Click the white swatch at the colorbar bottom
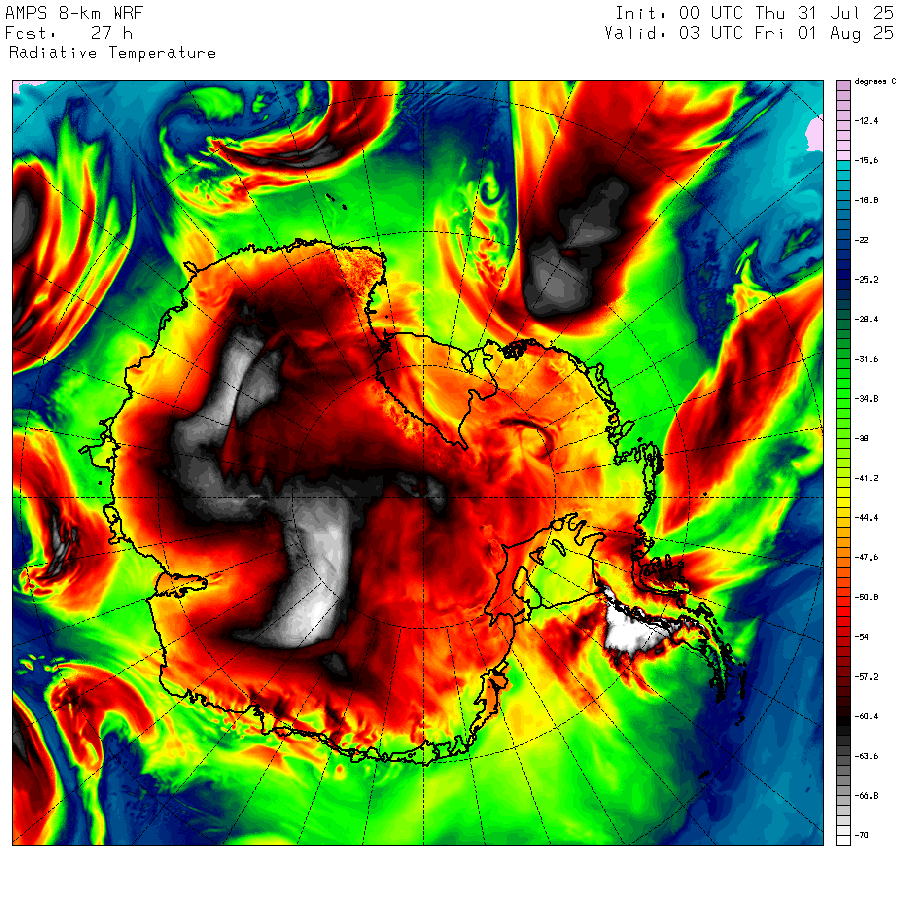The height and width of the screenshot is (900, 900). 843,840
